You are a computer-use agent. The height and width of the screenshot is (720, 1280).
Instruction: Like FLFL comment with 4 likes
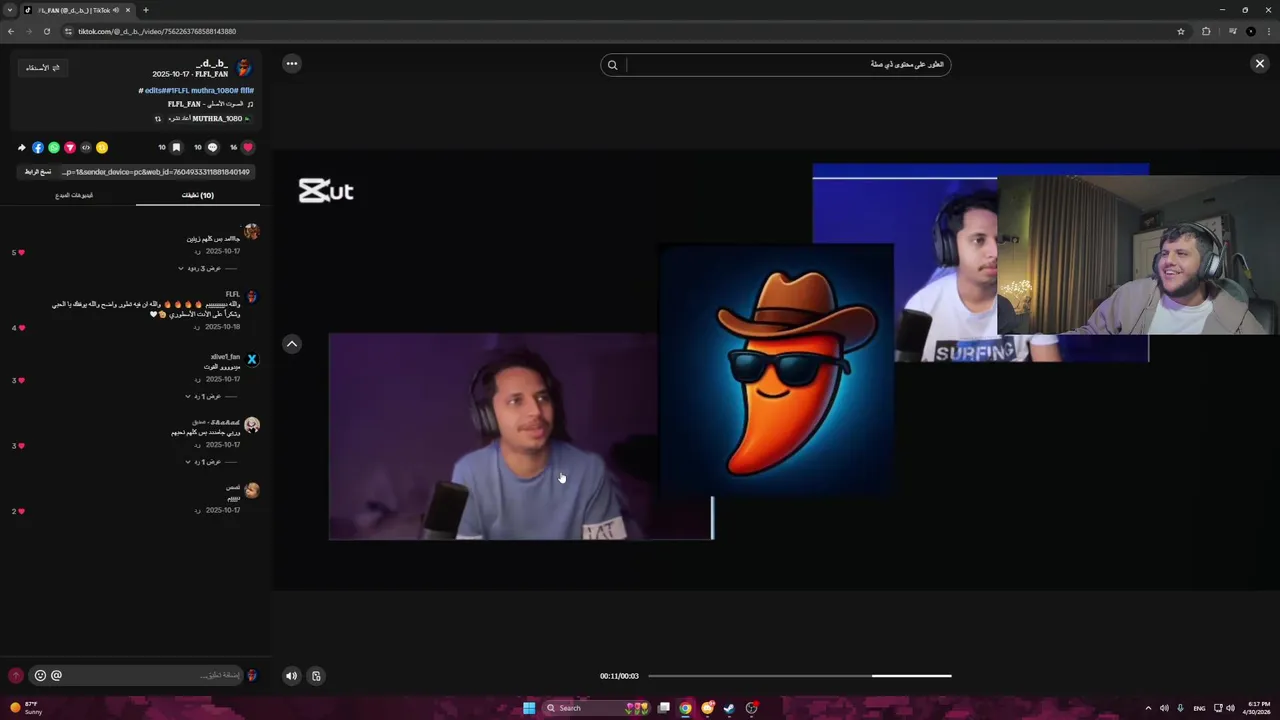tap(21, 328)
